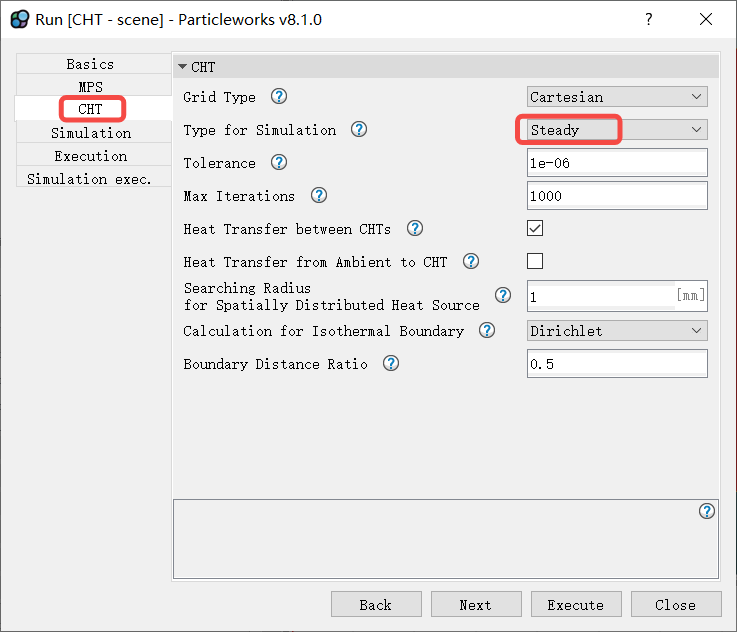Image resolution: width=737 pixels, height=632 pixels.
Task: Click the Tolerance input field
Action: click(x=617, y=163)
